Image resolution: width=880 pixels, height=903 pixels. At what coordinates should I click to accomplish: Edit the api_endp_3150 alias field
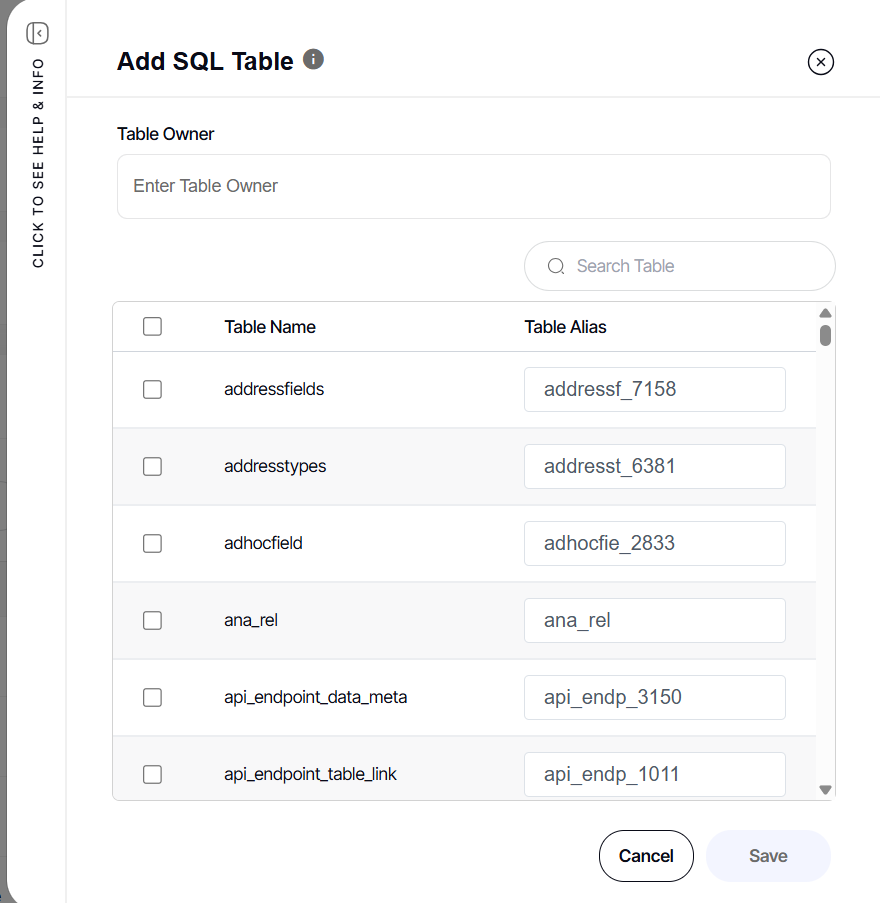click(654, 697)
